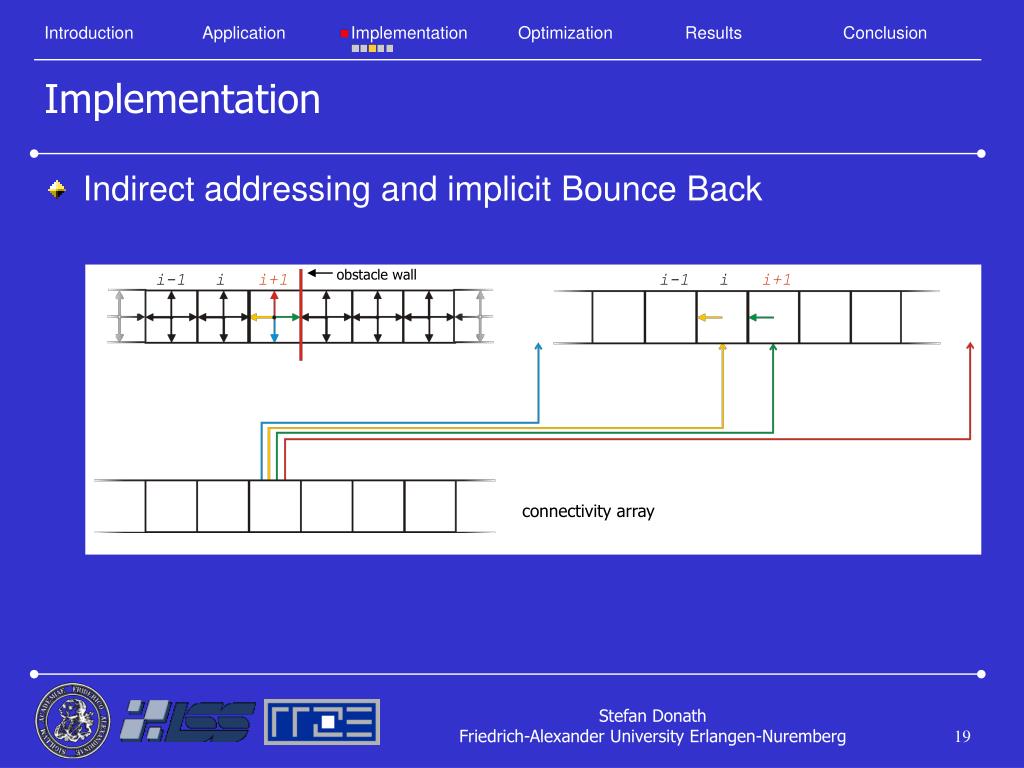
Task: Click the connectivity array cell with colored lines
Action: pos(275,506)
